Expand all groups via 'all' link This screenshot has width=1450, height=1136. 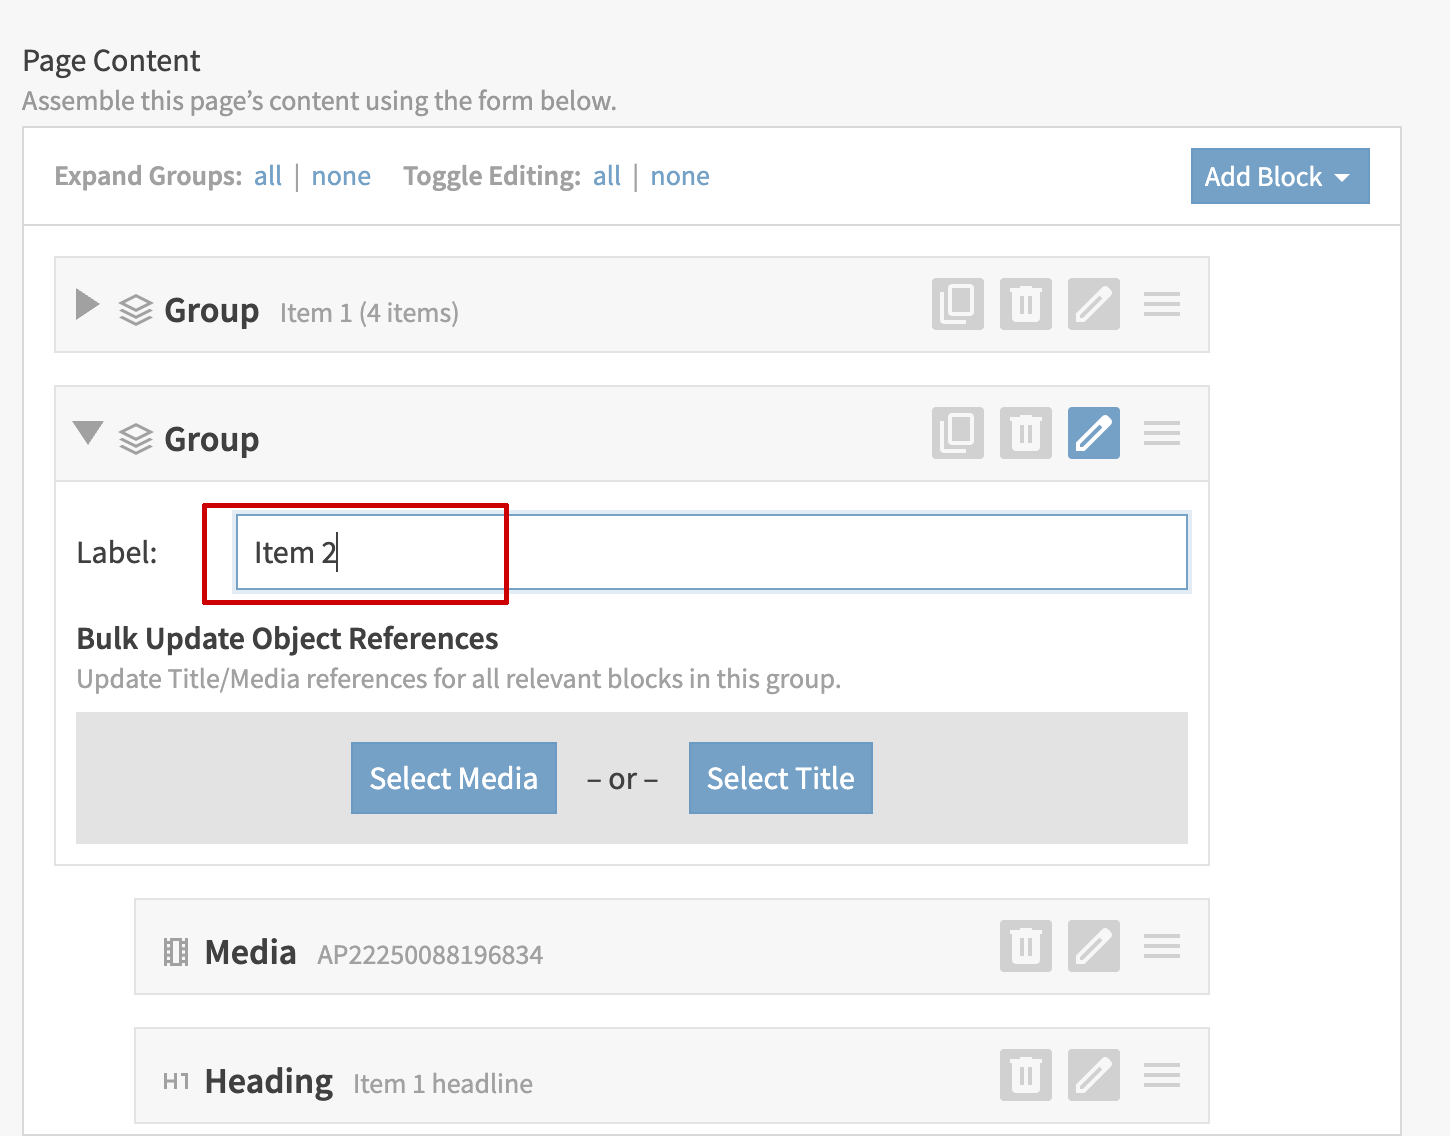[x=268, y=176]
